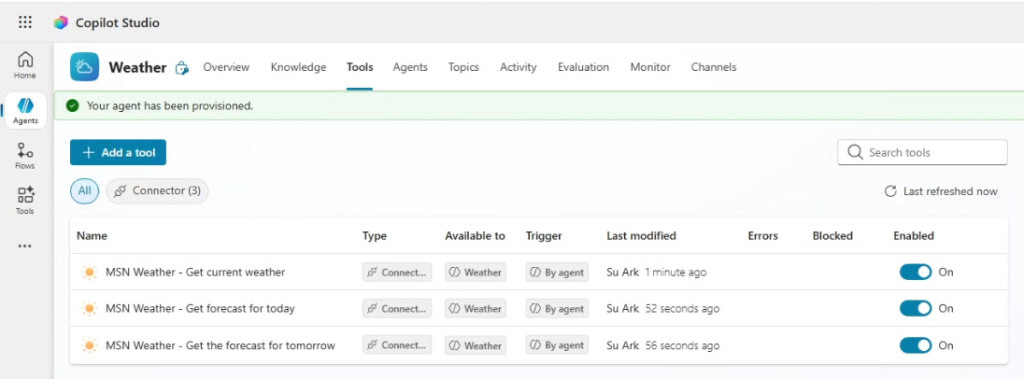Viewport: 1024px width, 379px height.
Task: Open MSN Weather - Get current weather
Action: [195, 272]
